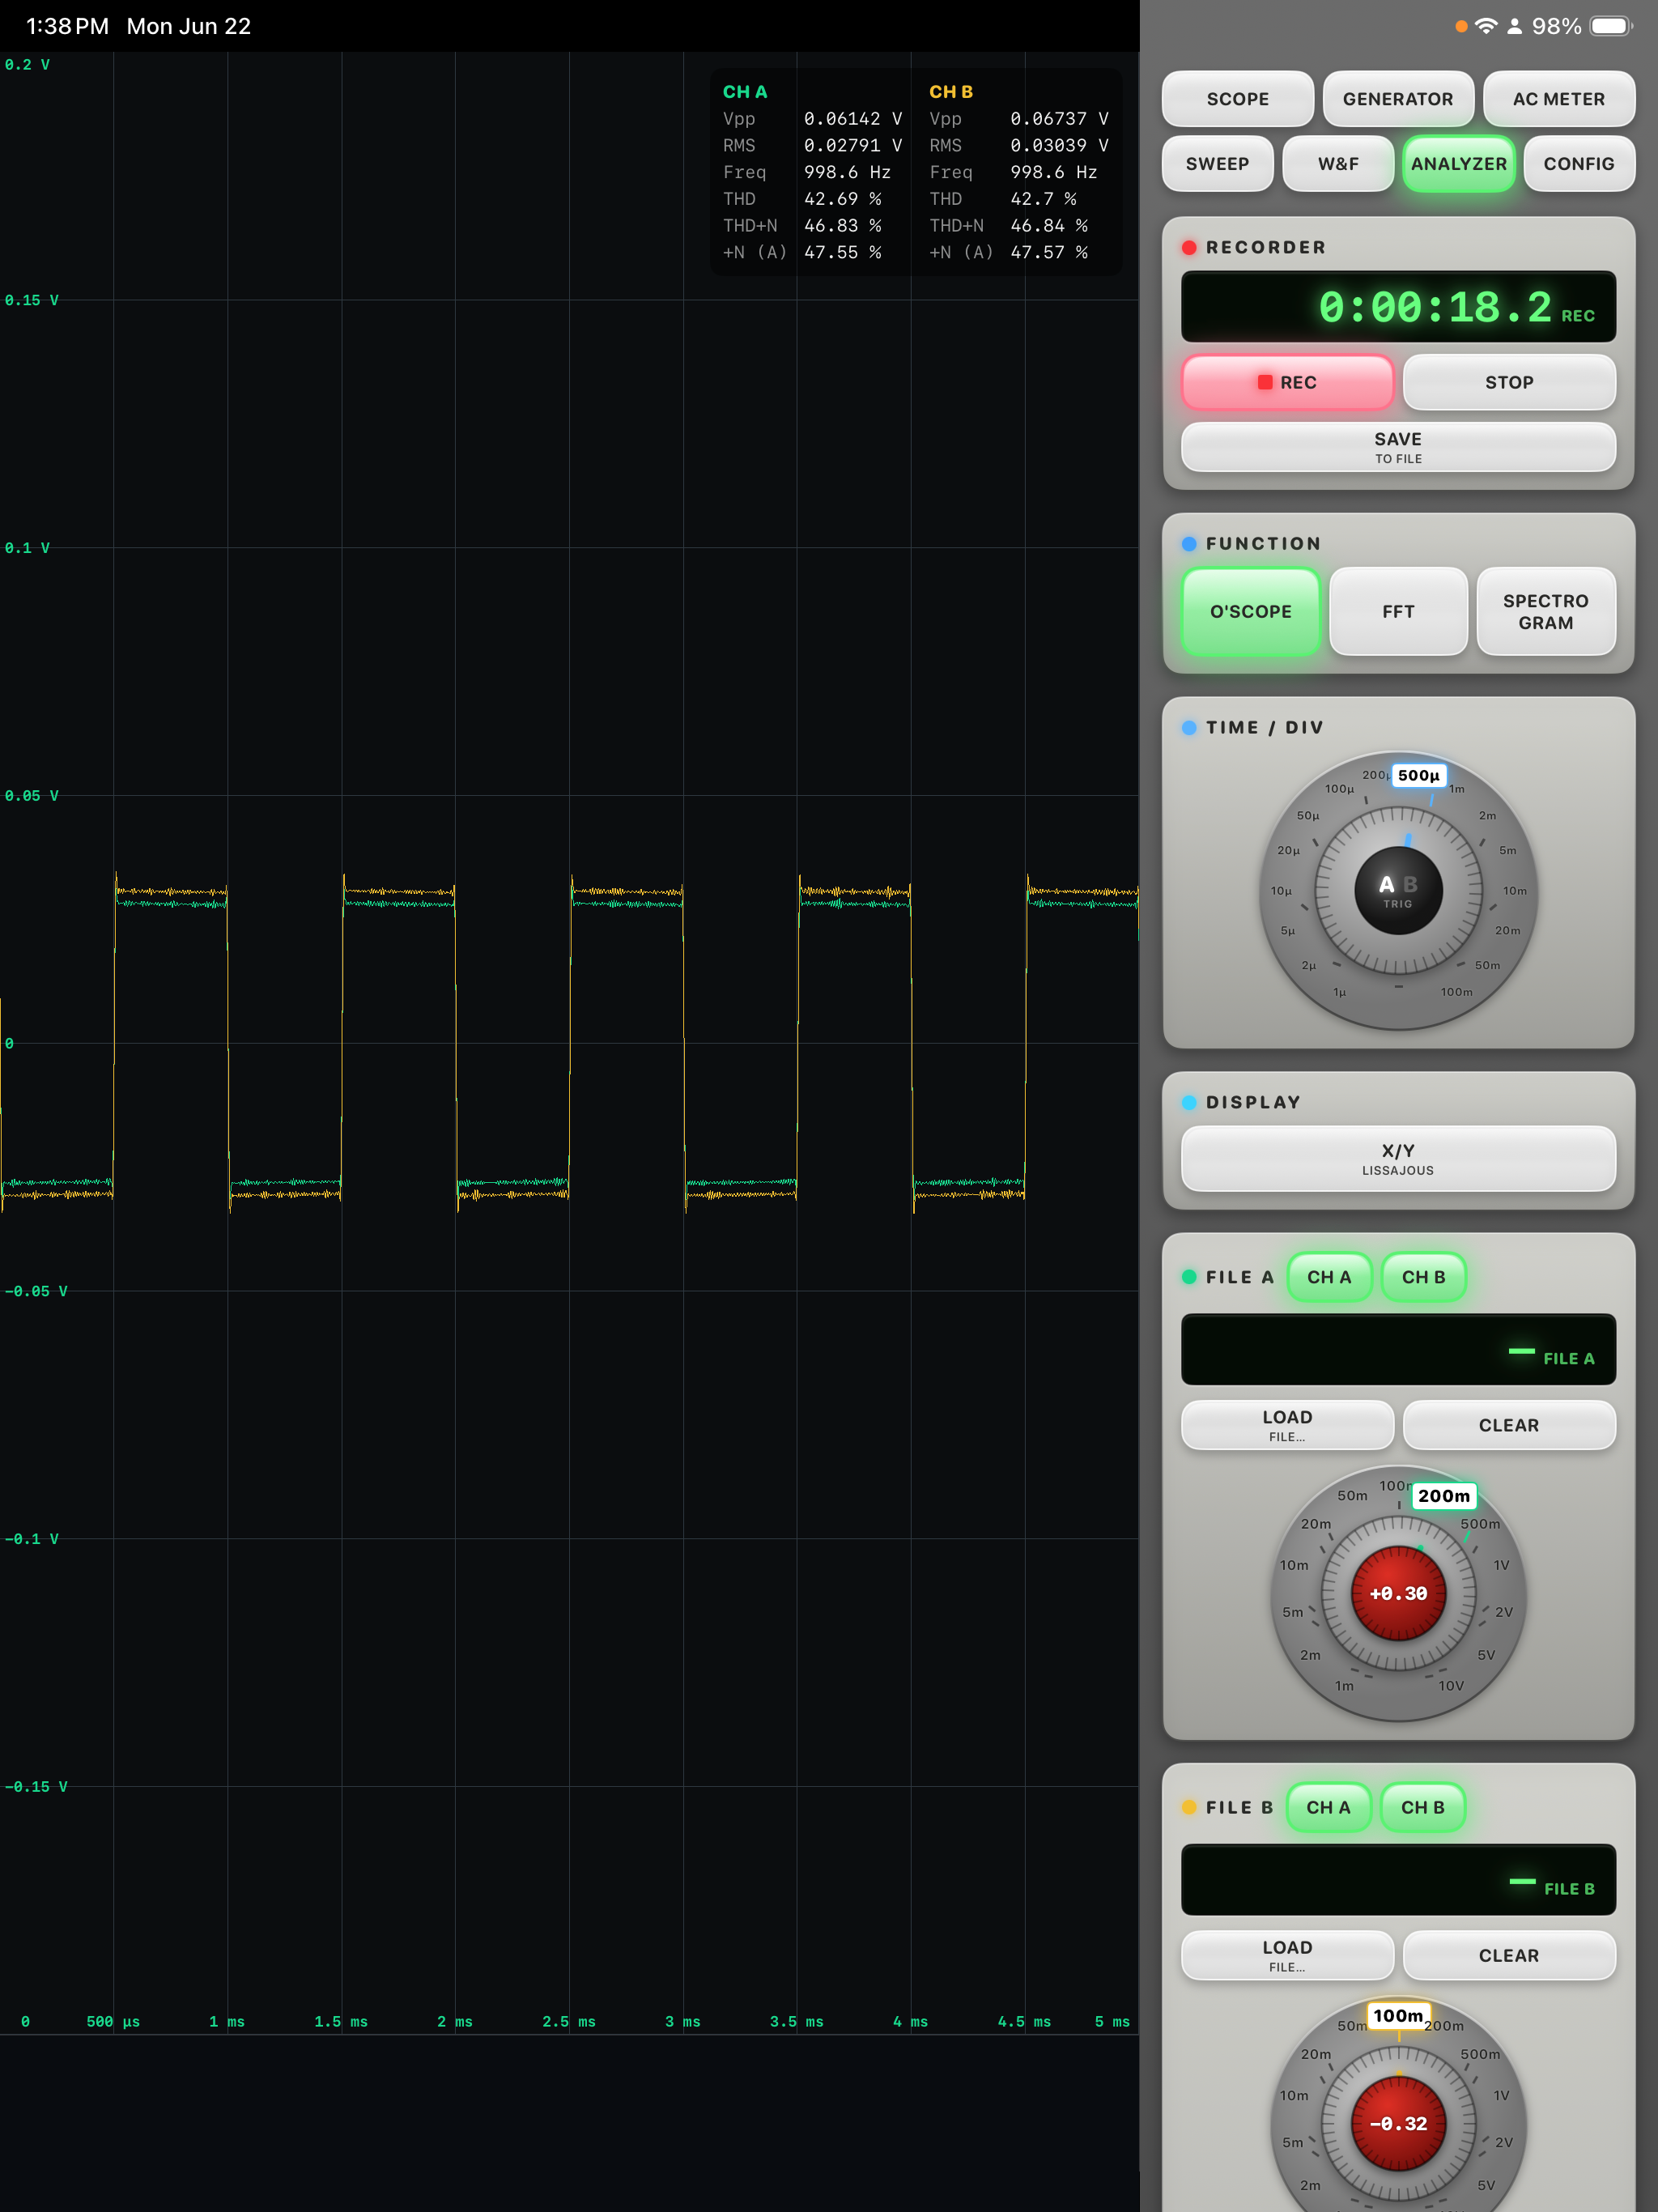
Task: Click the Wi-Fi status icon
Action: point(1486,26)
